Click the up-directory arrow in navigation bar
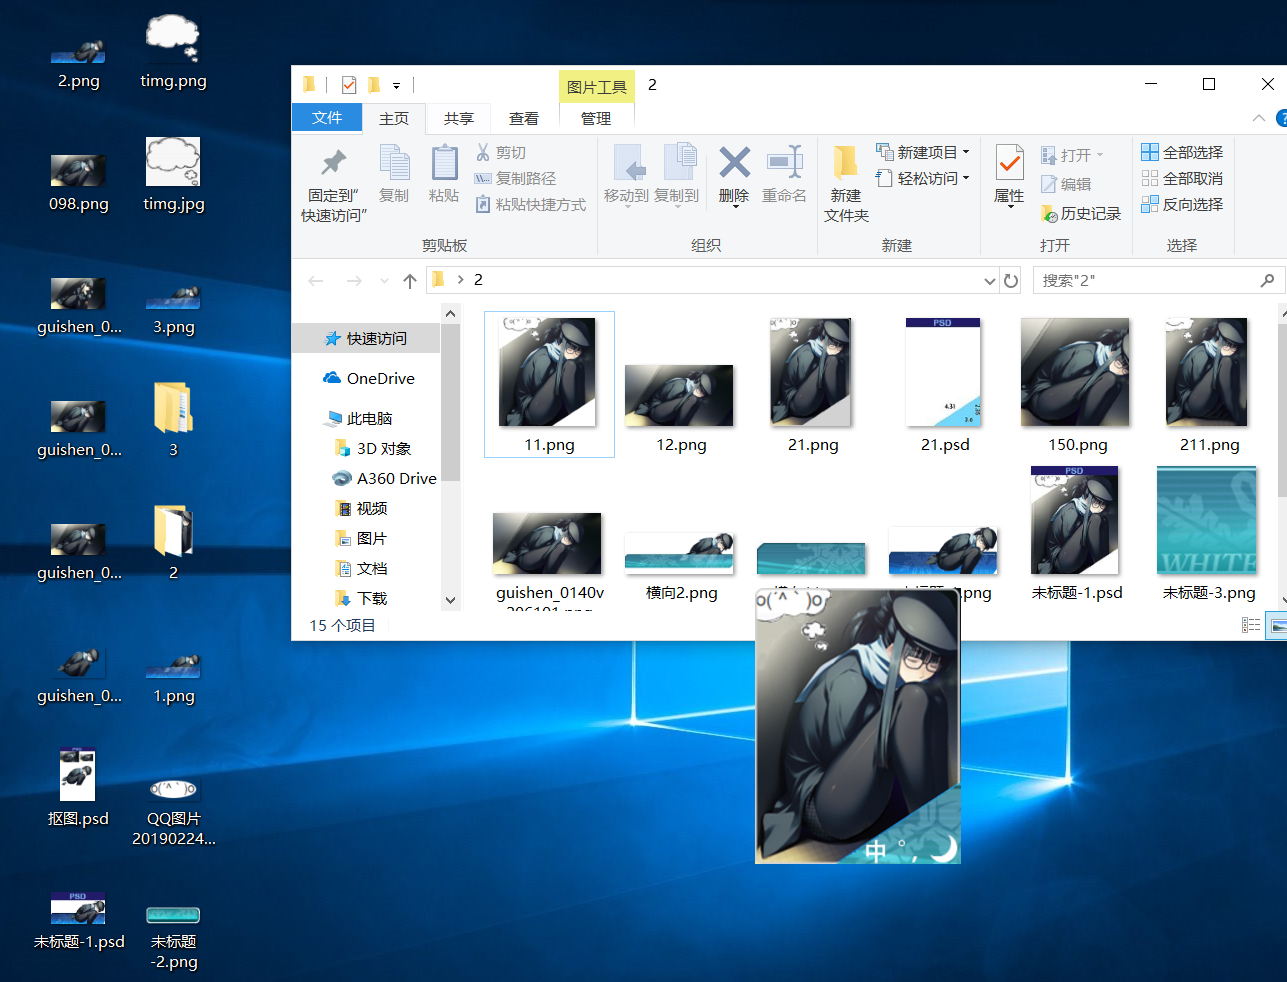The width and height of the screenshot is (1287, 982). pyautogui.click(x=410, y=281)
